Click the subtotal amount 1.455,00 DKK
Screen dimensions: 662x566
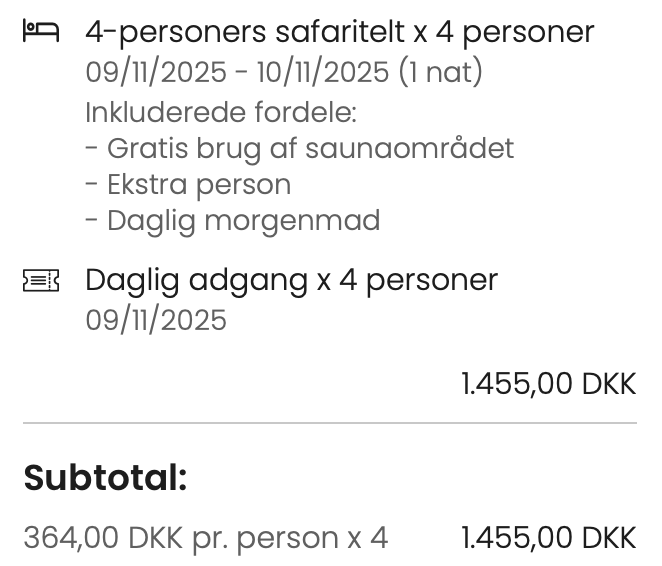pyautogui.click(x=549, y=538)
